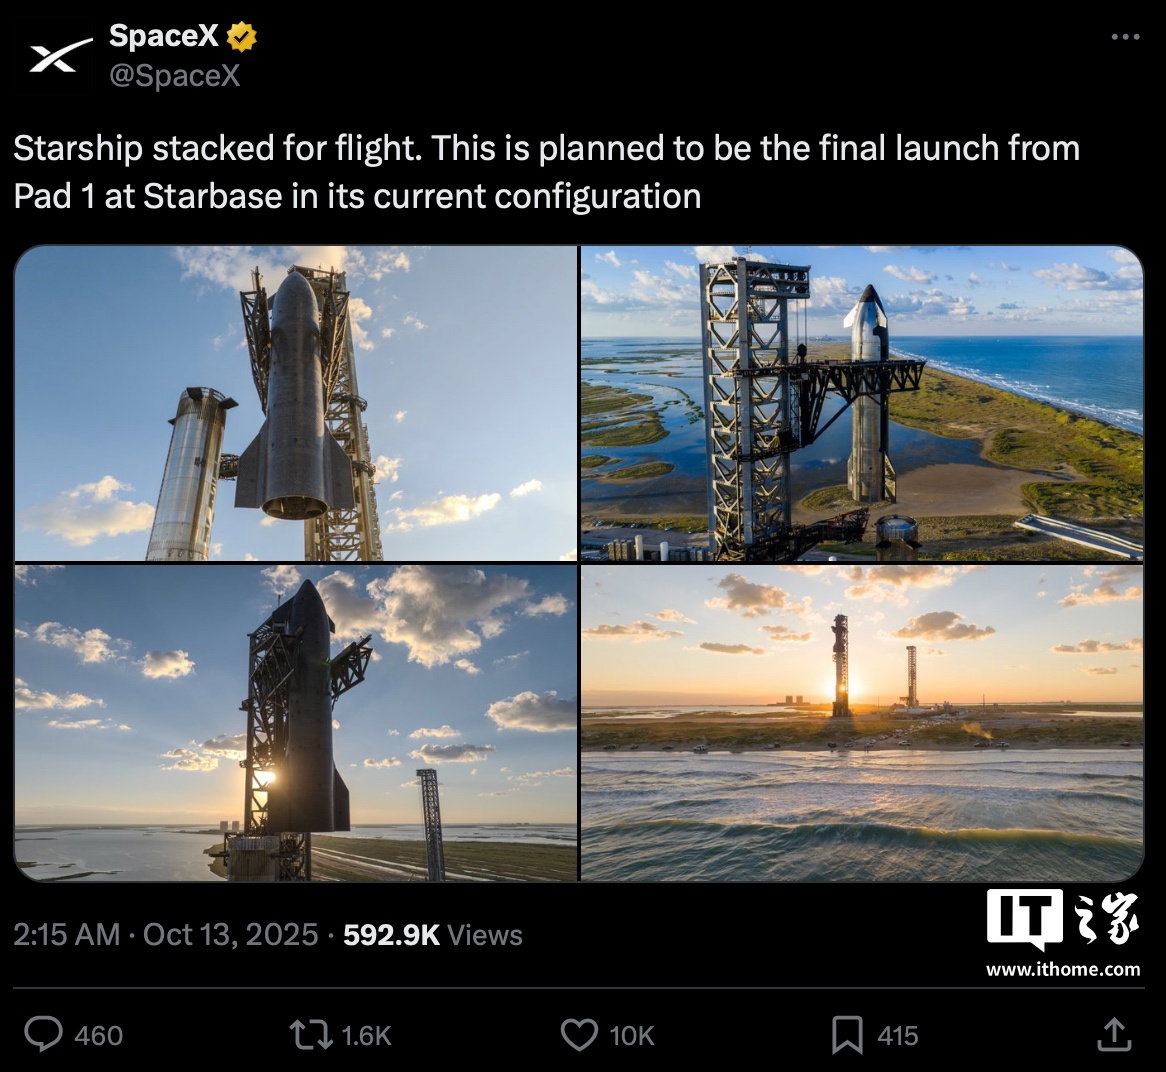Click the heart icon to like

tap(580, 1036)
